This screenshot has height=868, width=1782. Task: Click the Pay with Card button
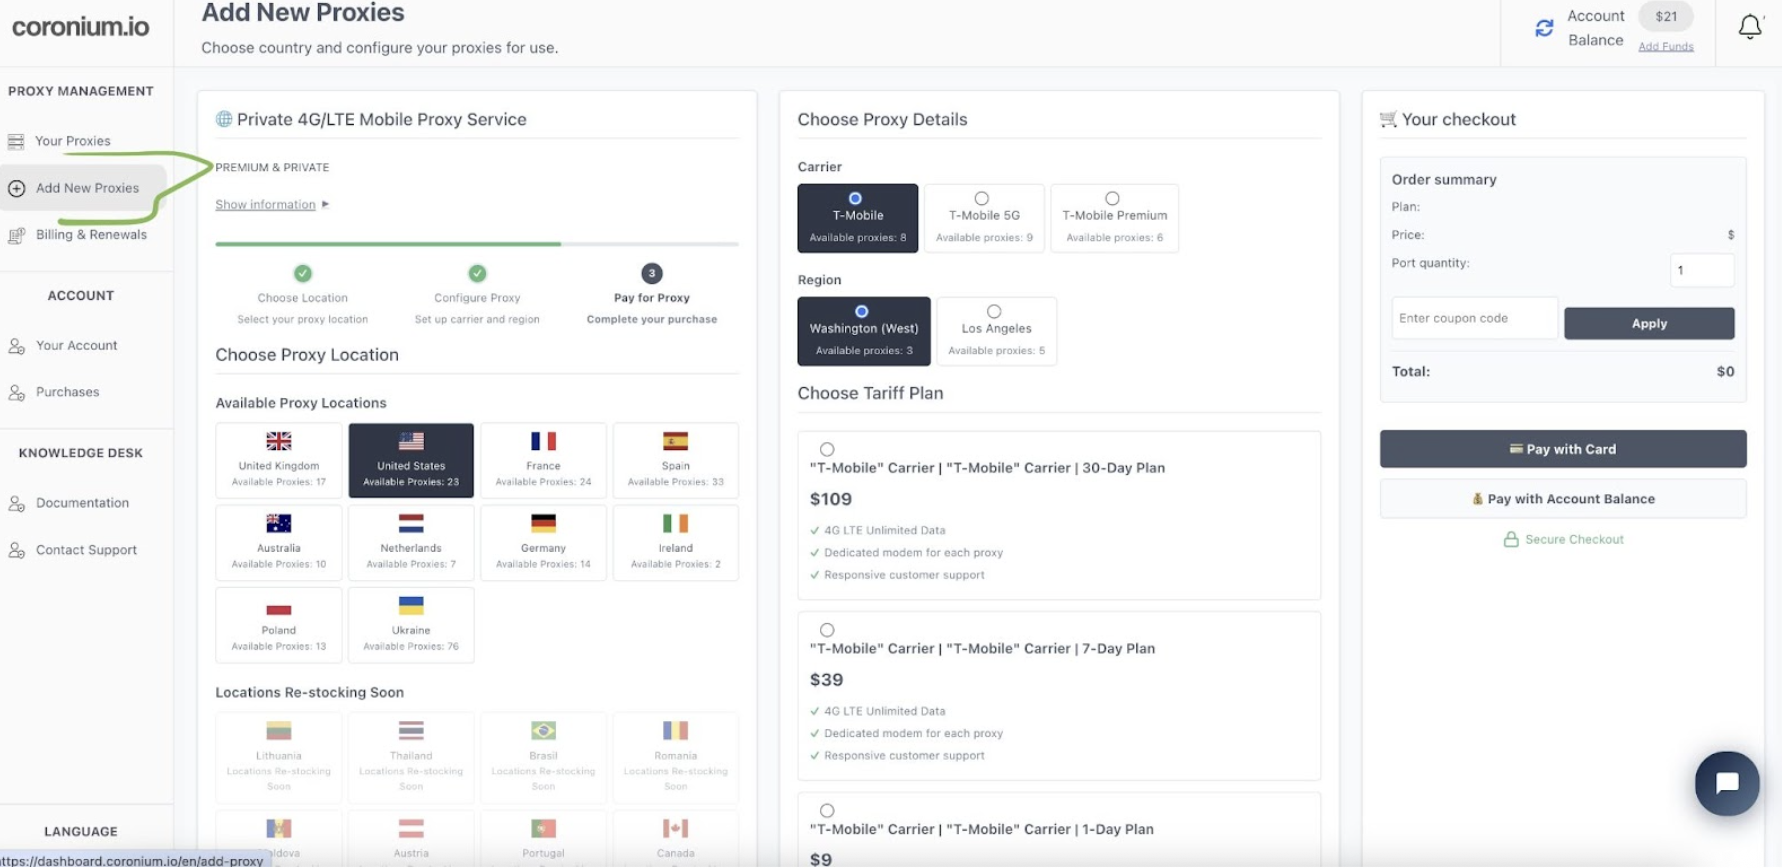(1562, 449)
